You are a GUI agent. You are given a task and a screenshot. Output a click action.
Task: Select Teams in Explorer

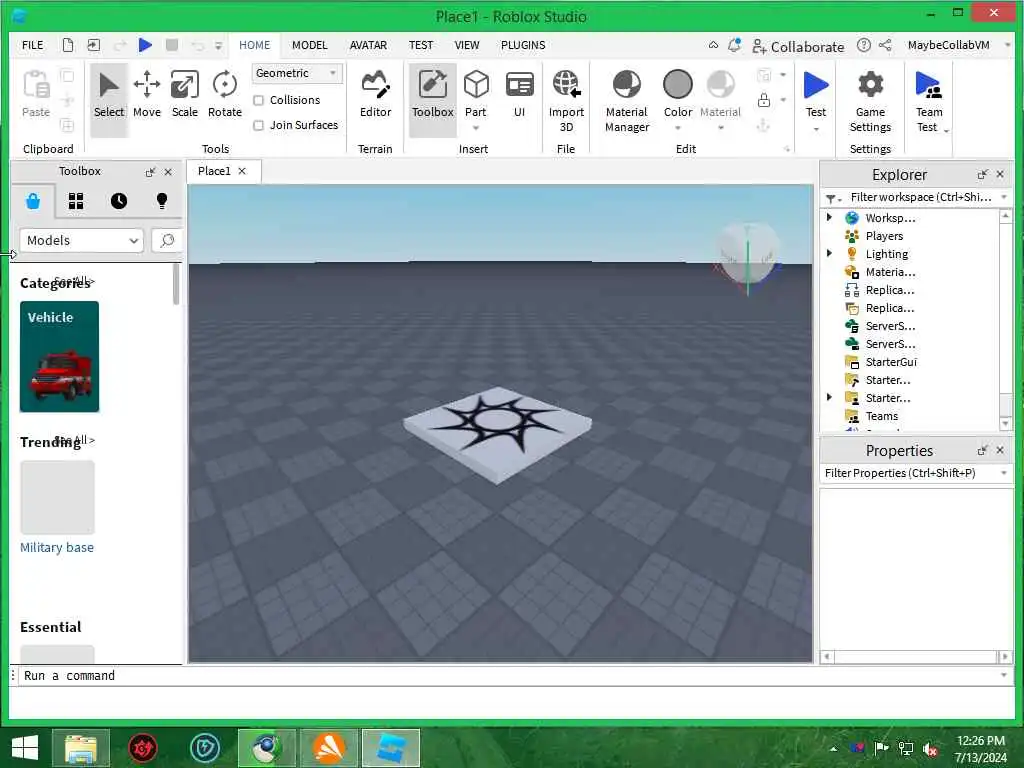click(x=882, y=416)
